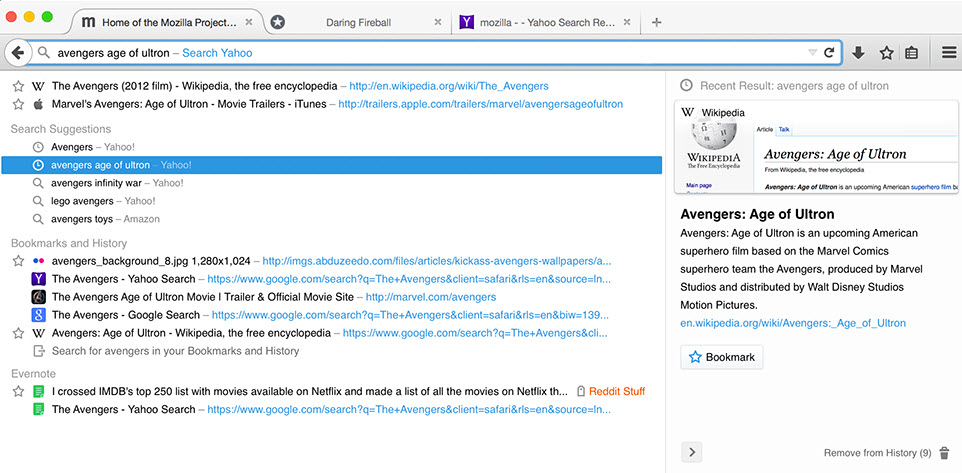Switch to the Daring Fireball tab

358,22
